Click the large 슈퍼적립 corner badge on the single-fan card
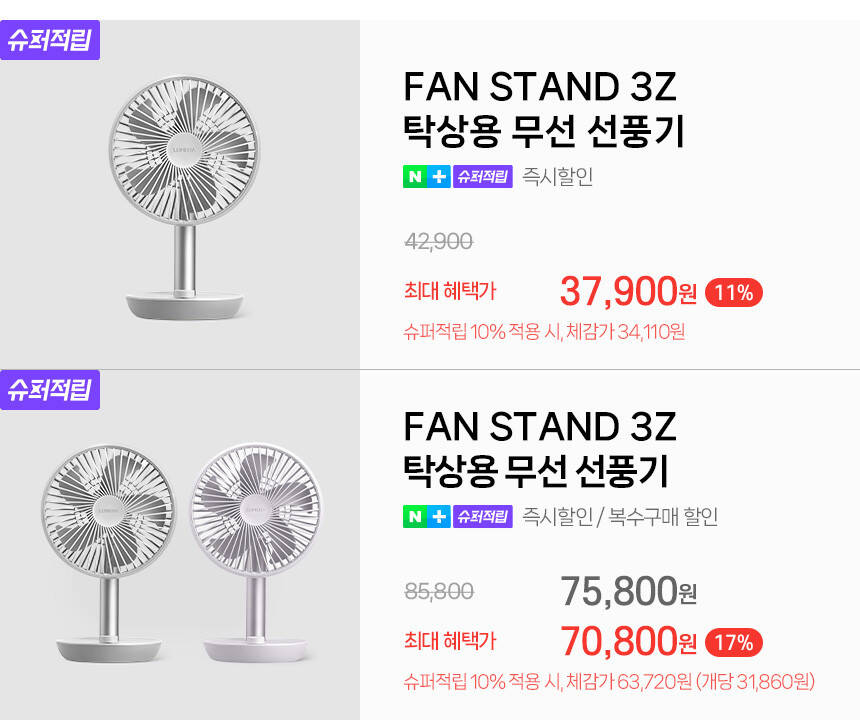Viewport: 860px width, 720px height. click(x=50, y=41)
